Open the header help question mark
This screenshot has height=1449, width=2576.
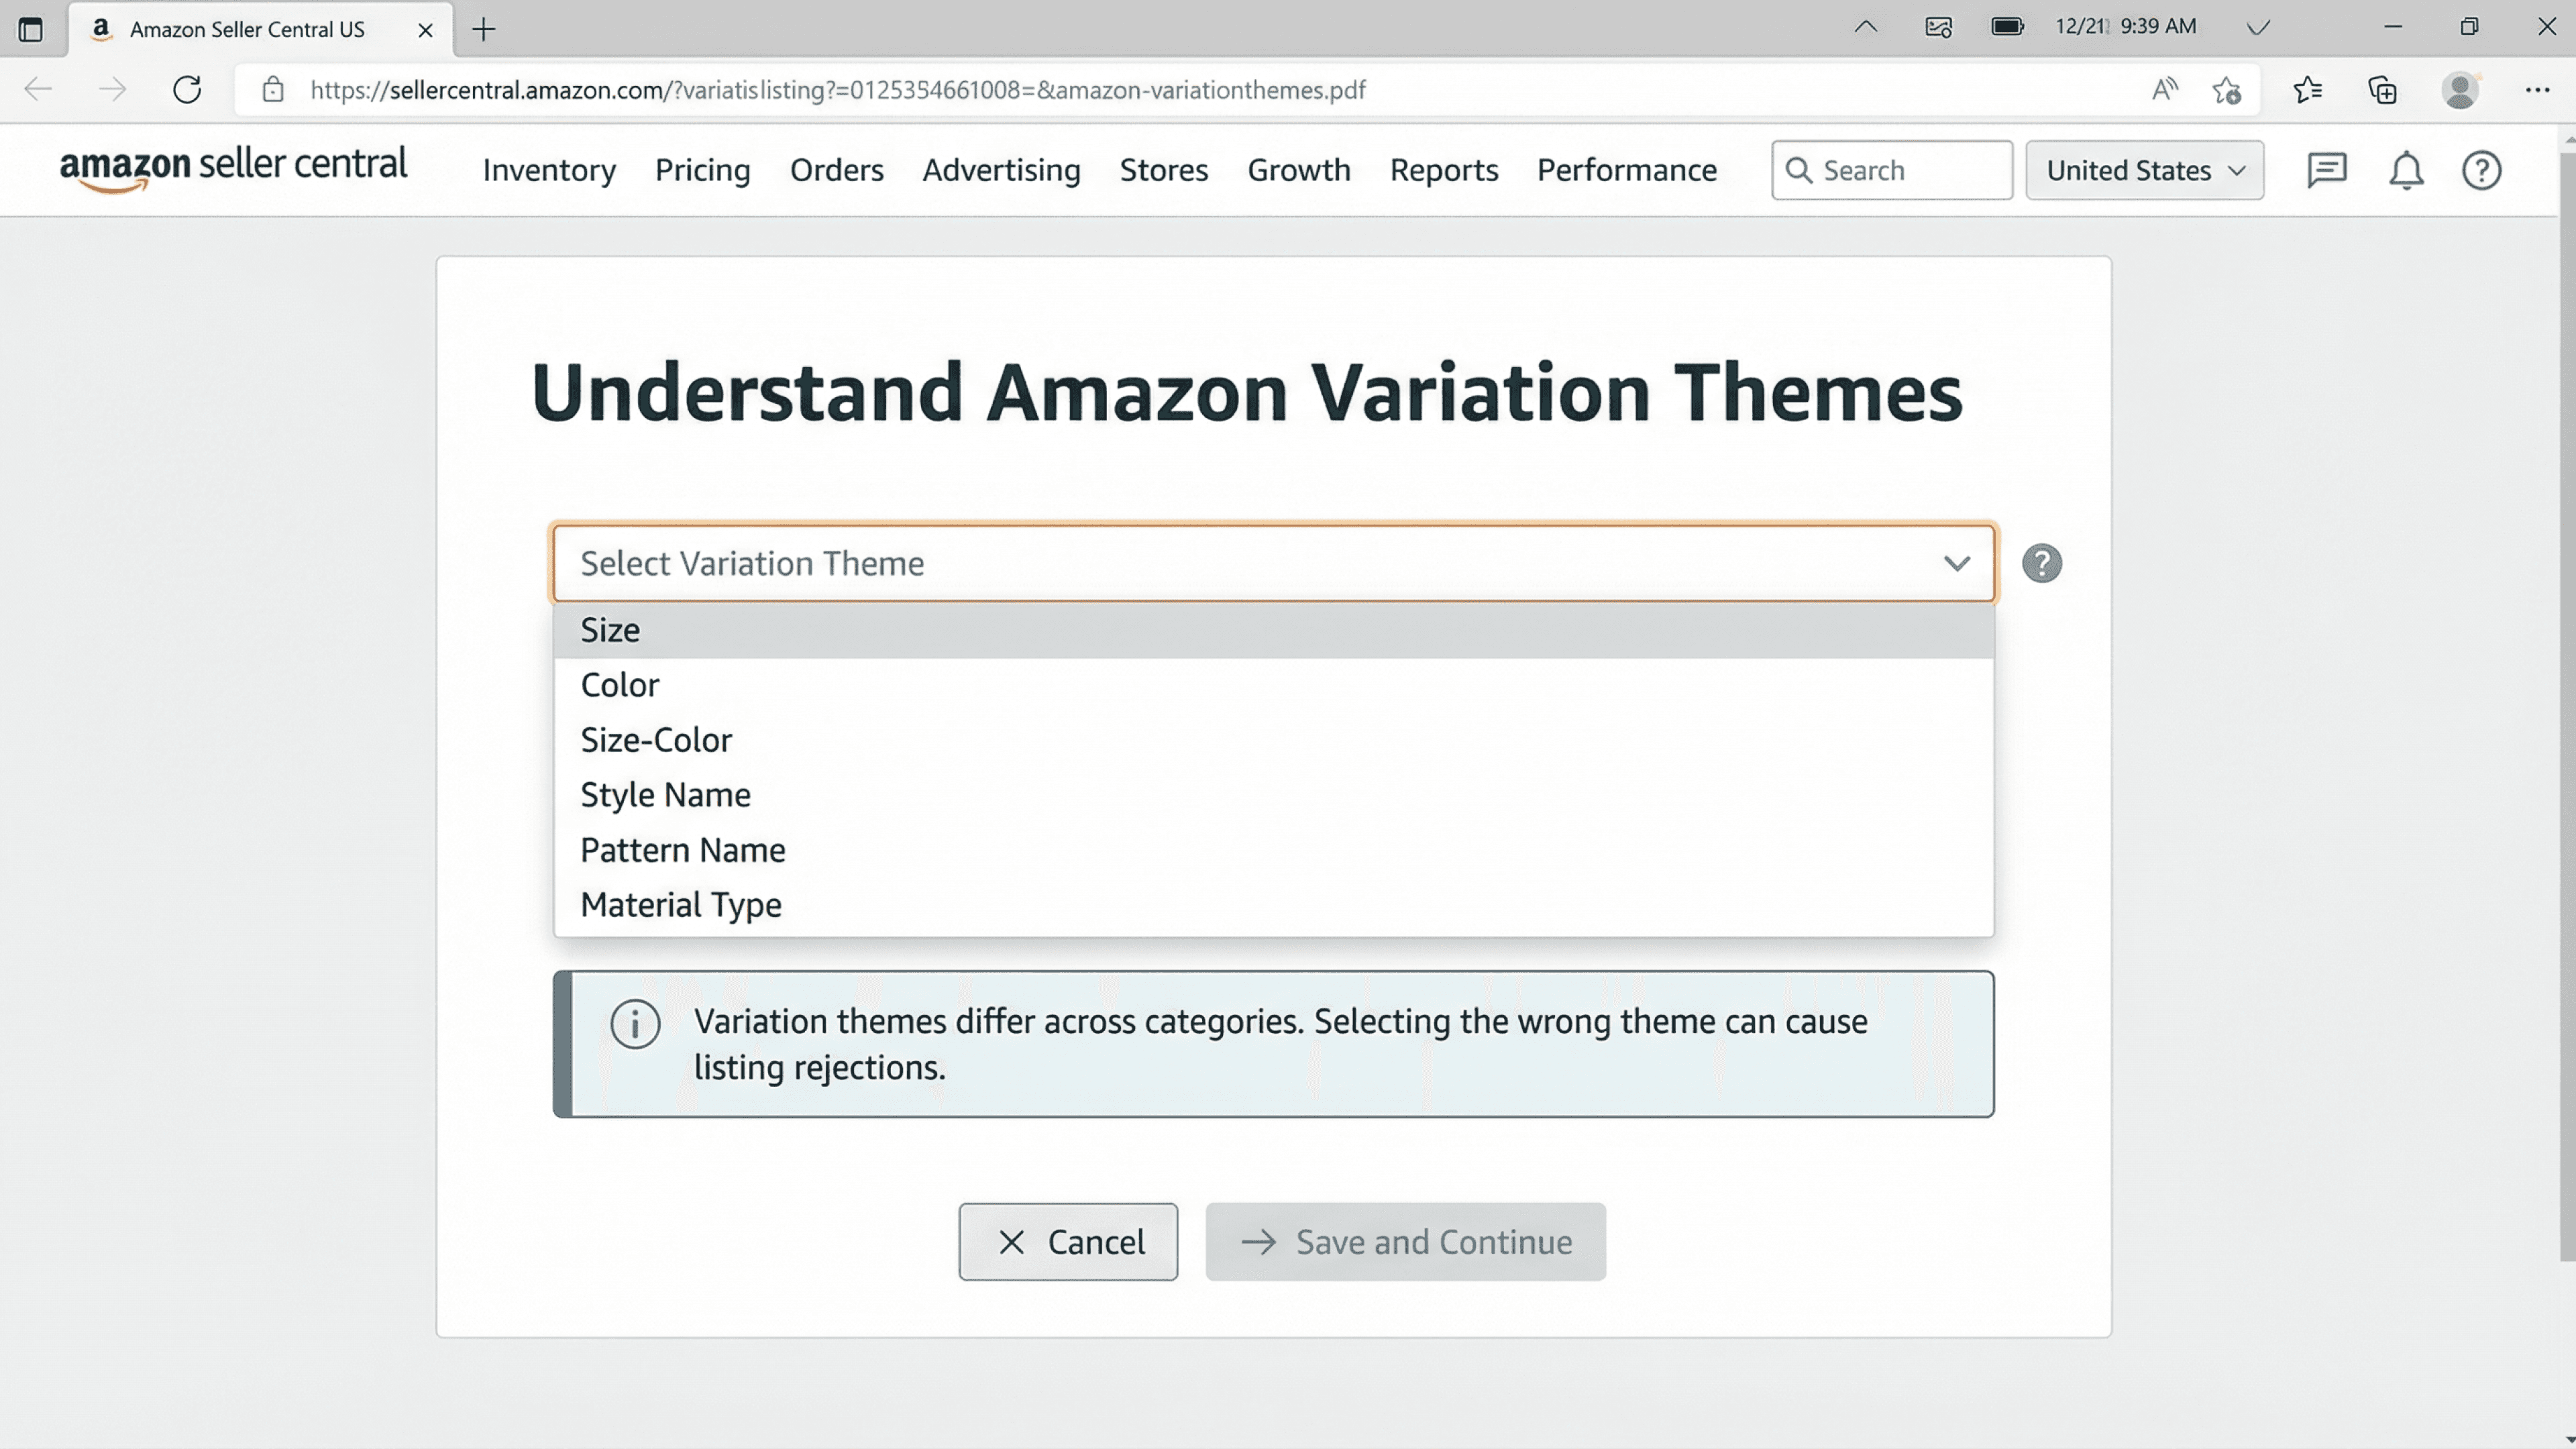2481,170
